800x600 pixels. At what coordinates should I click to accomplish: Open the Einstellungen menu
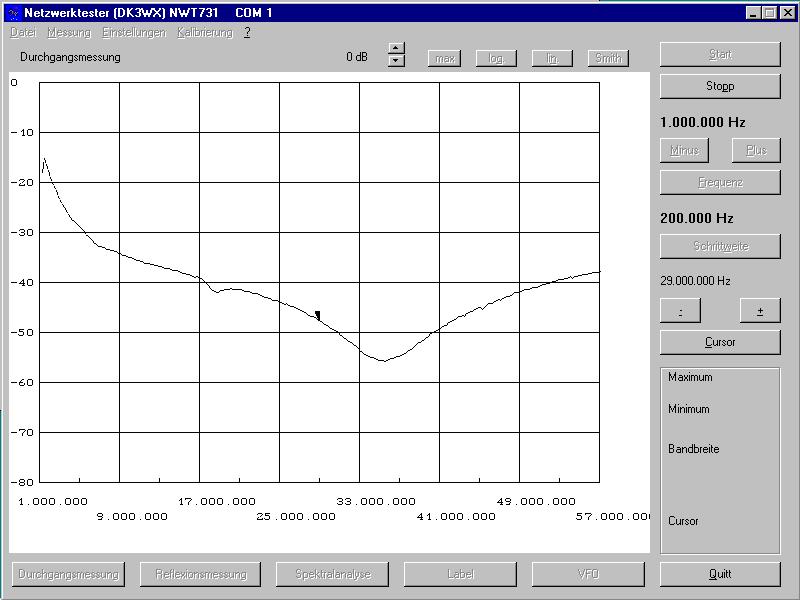[134, 32]
